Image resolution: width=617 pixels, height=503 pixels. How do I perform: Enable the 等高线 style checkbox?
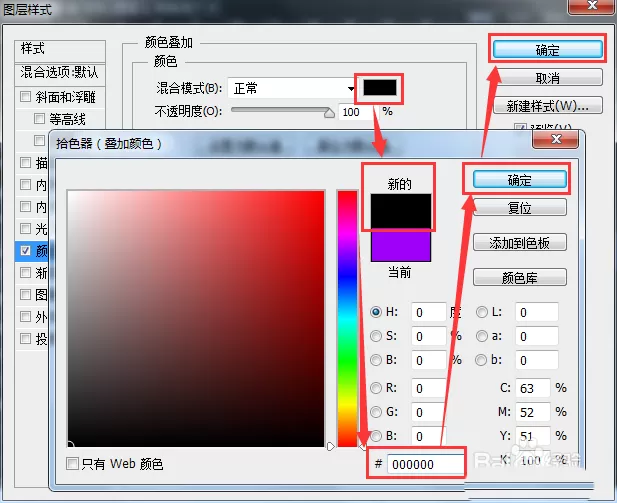pyautogui.click(x=39, y=118)
